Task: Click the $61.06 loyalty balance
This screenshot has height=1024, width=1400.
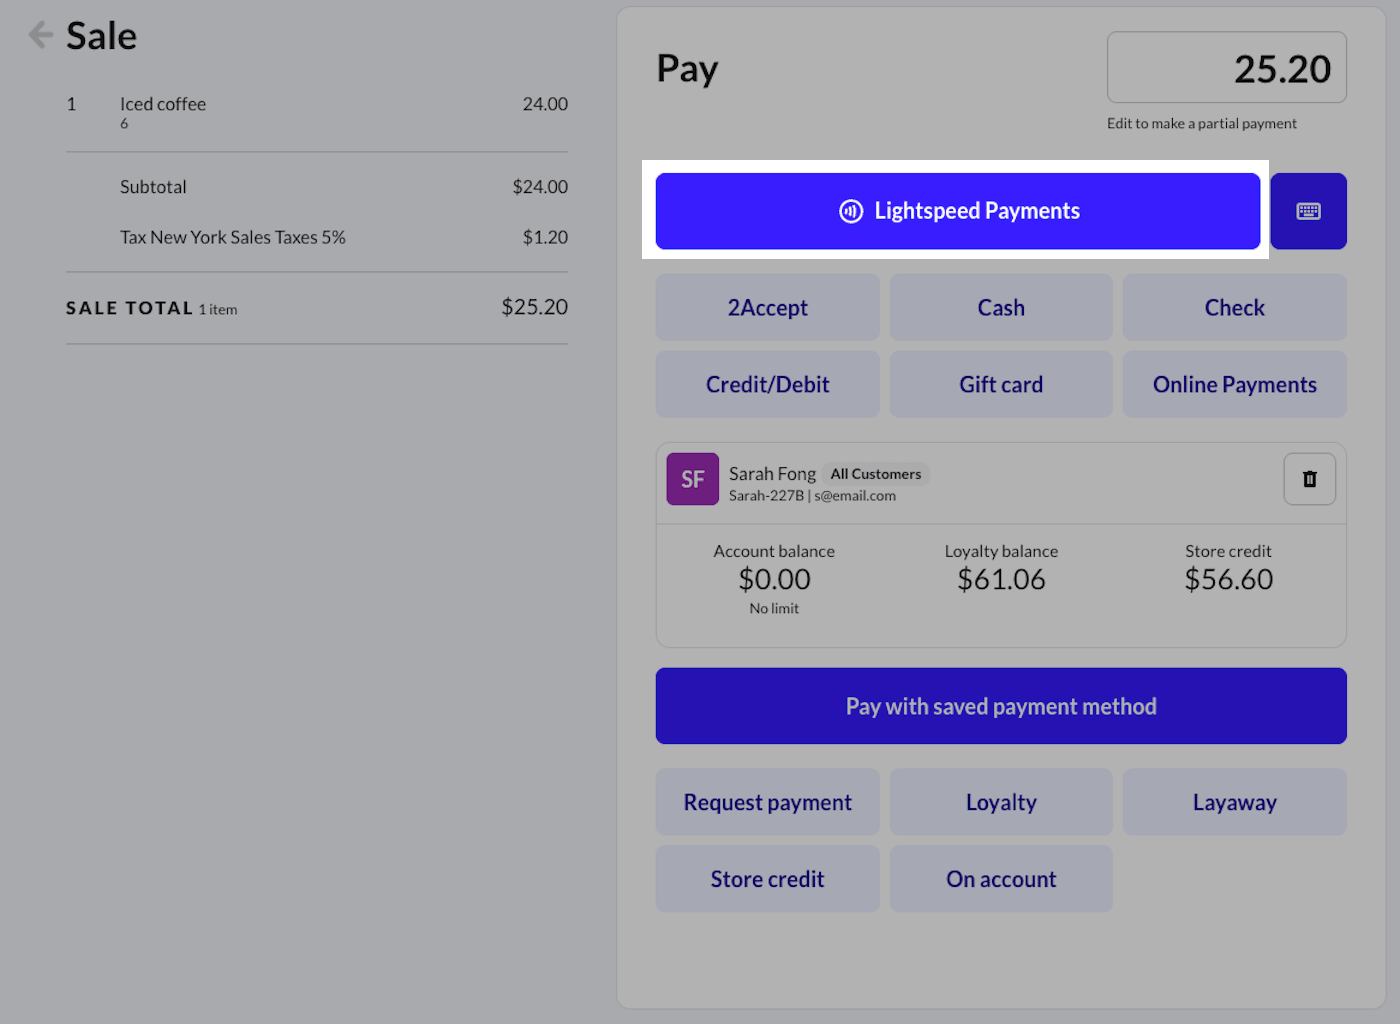Action: pyautogui.click(x=1001, y=579)
